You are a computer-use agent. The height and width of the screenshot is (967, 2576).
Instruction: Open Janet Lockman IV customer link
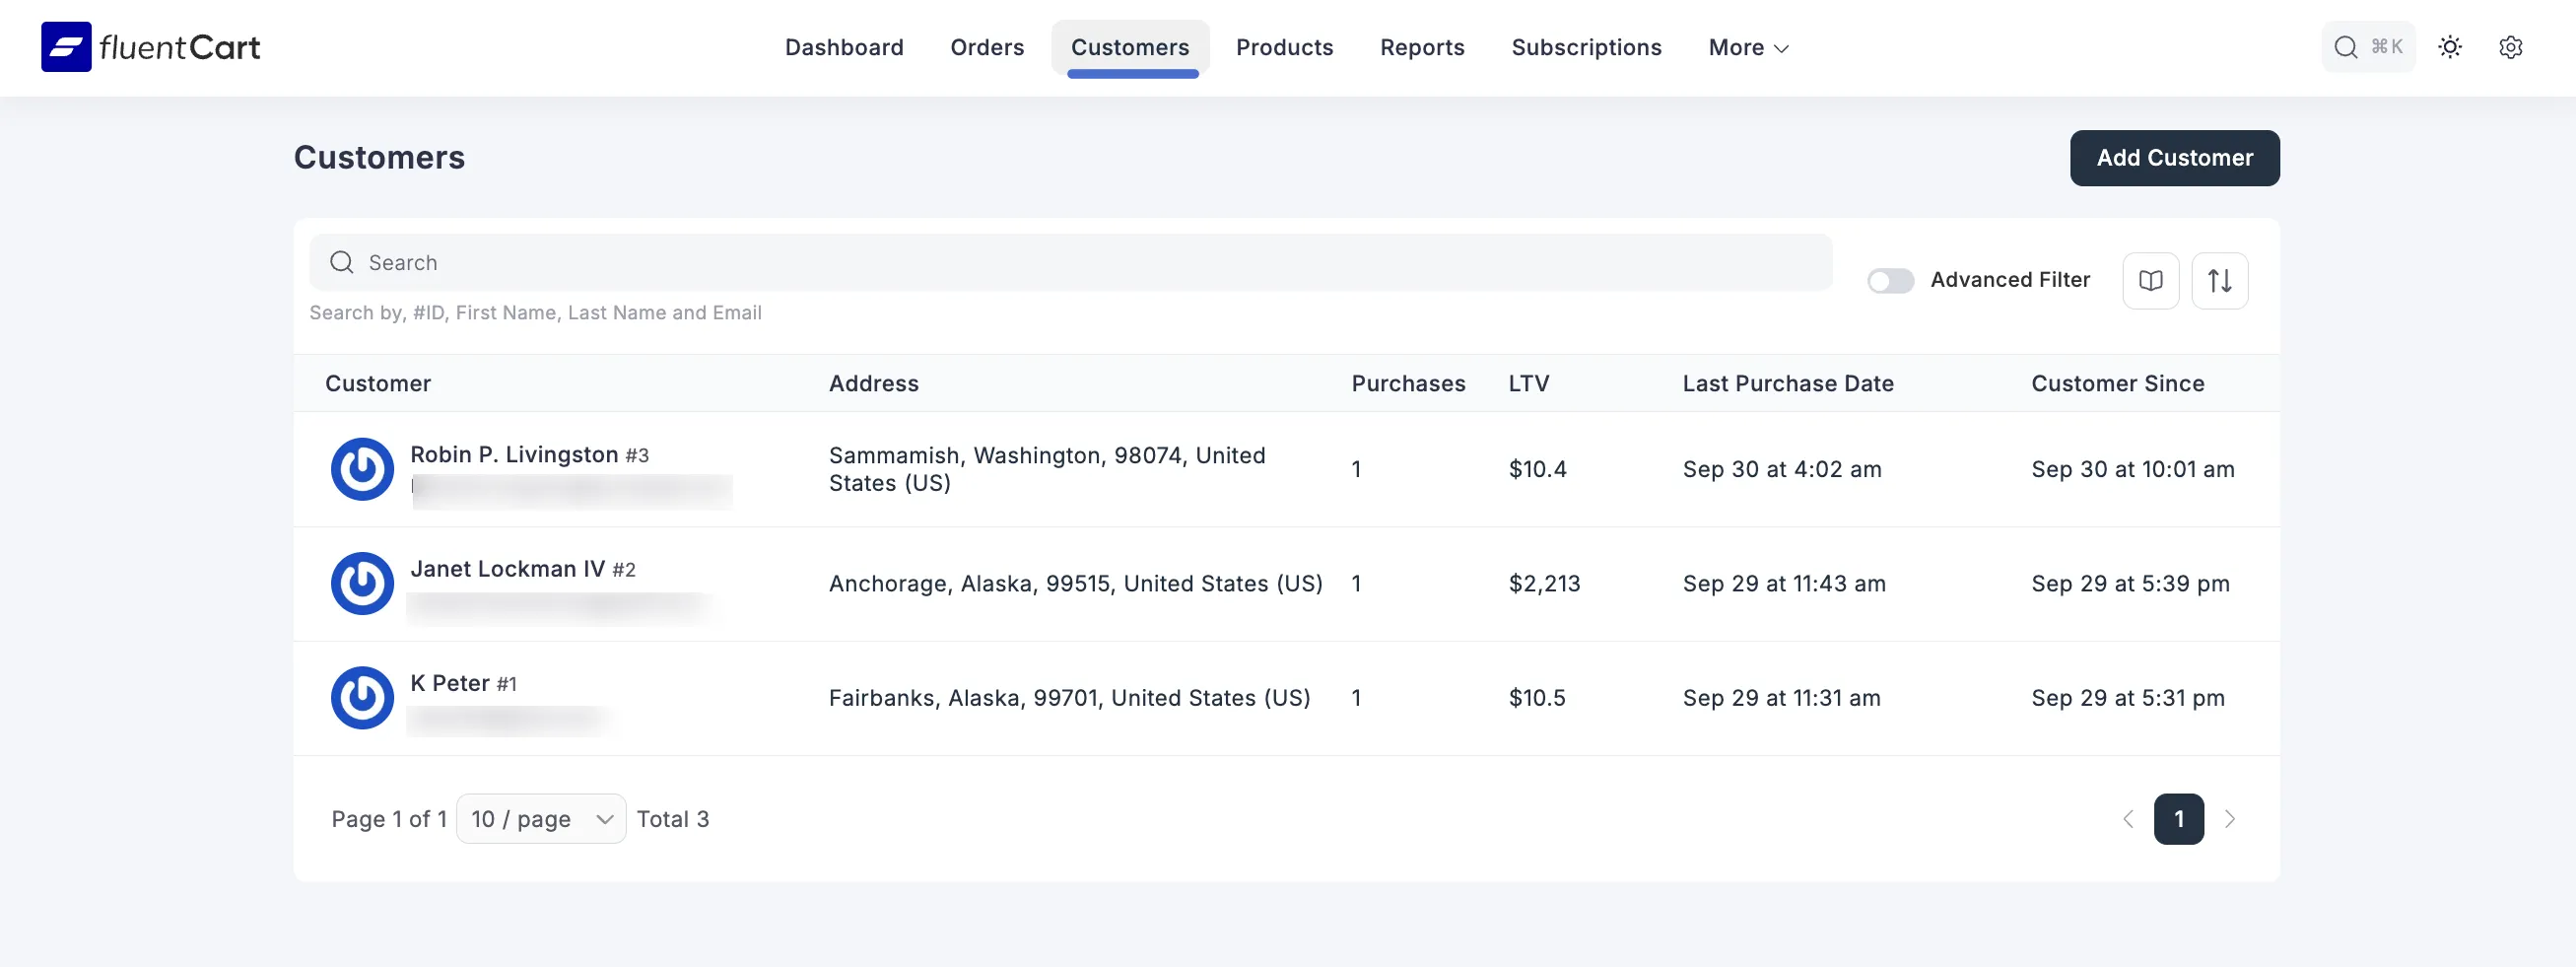(507, 569)
